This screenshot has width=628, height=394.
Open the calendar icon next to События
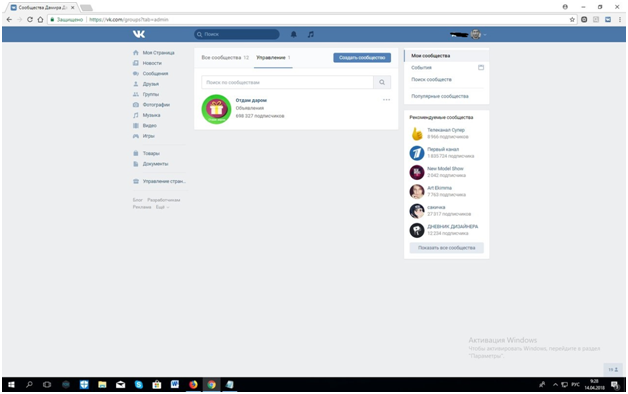481,67
